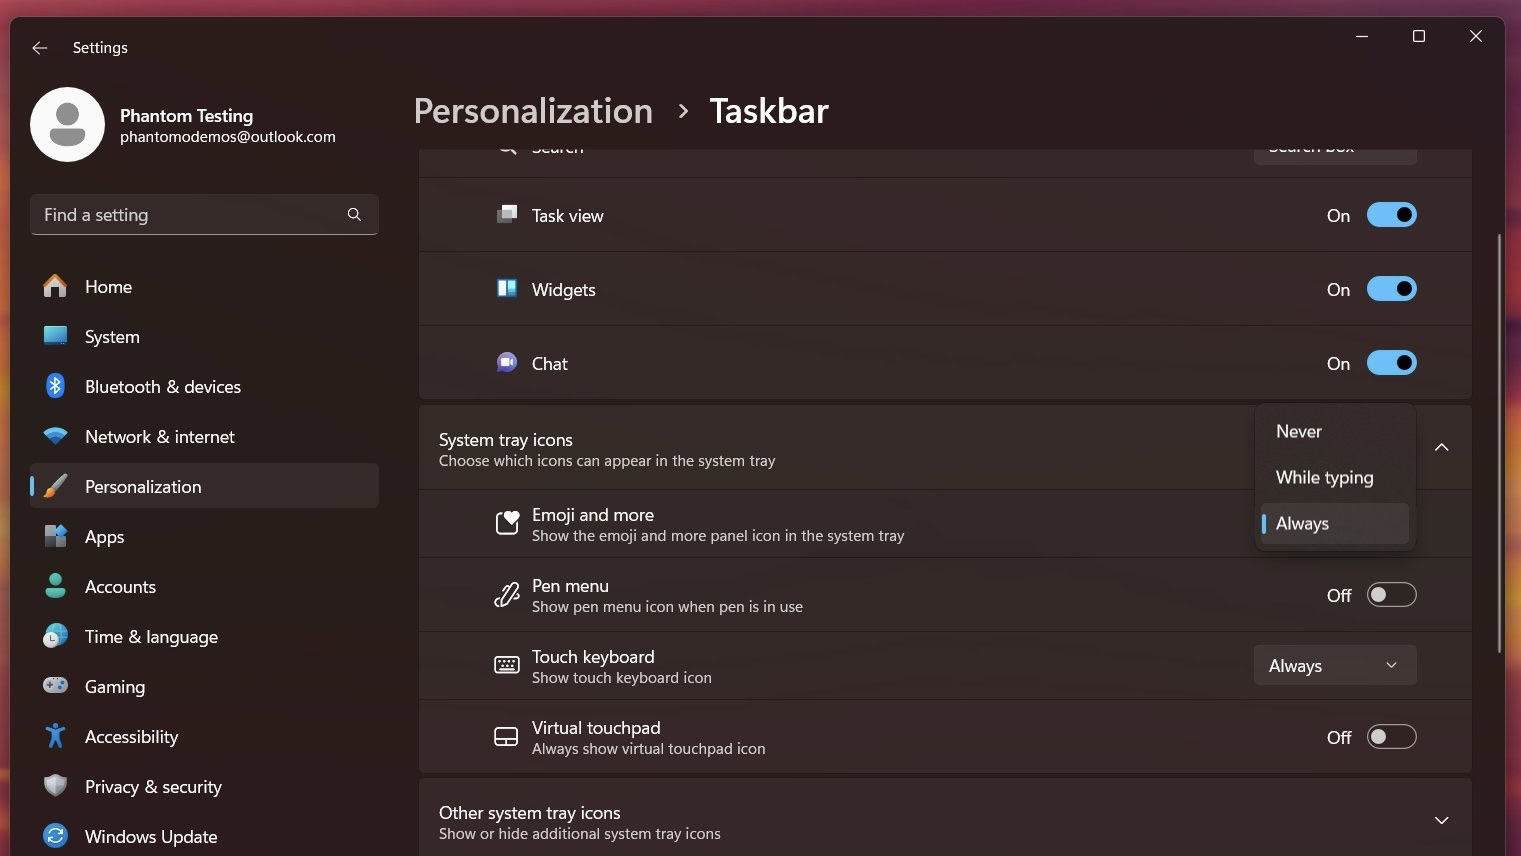Click the Find a setting search box
This screenshot has width=1521, height=856.
pyautogui.click(x=190, y=215)
